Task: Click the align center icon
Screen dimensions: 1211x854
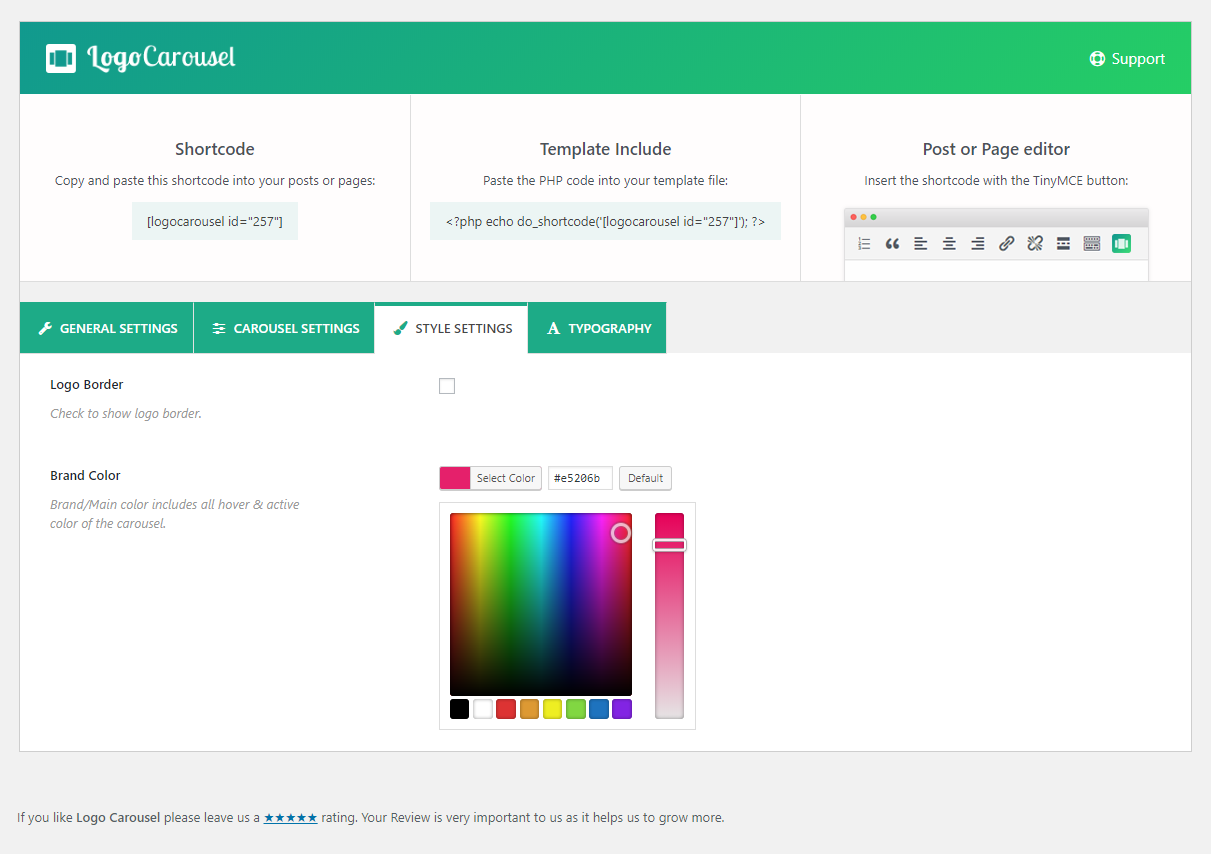Action: tap(949, 243)
